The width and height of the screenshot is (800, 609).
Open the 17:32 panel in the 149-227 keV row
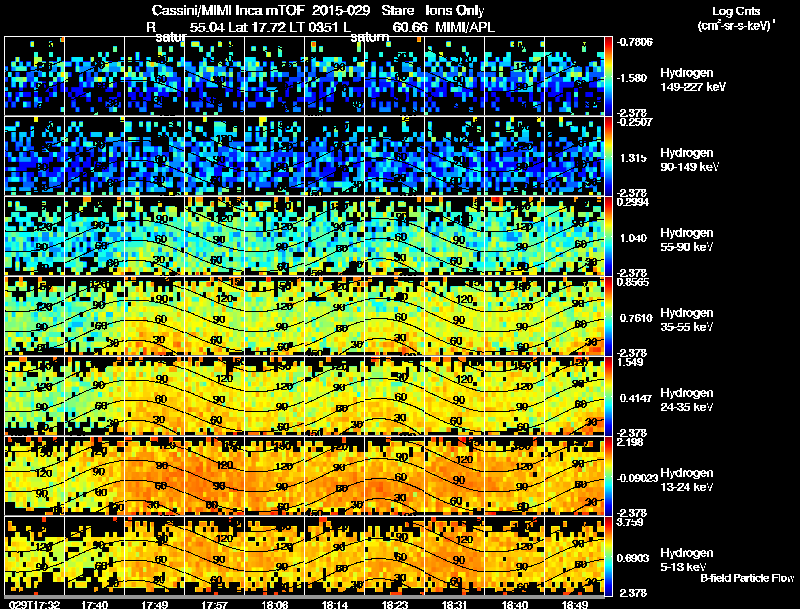(35, 76)
